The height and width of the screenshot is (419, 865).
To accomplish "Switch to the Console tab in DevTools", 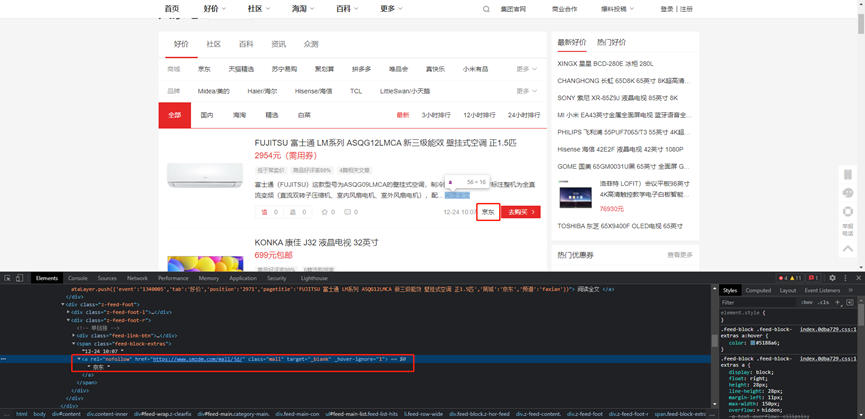I will point(78,278).
